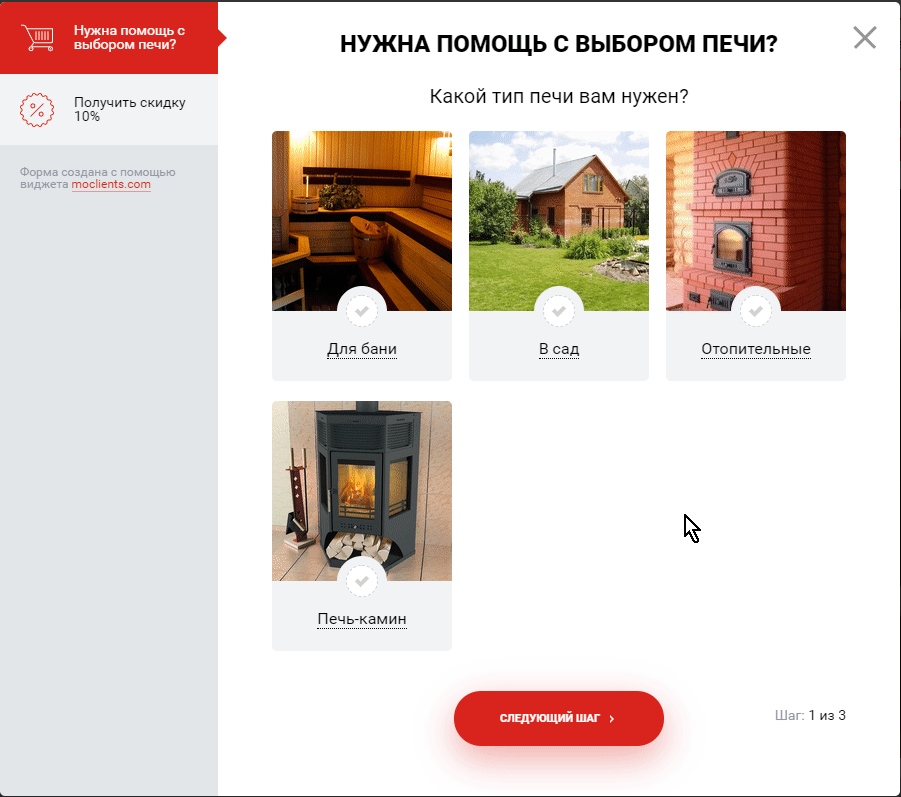901x797 pixels.
Task: Click the shopping cart icon in sidebar
Action: pos(38,37)
